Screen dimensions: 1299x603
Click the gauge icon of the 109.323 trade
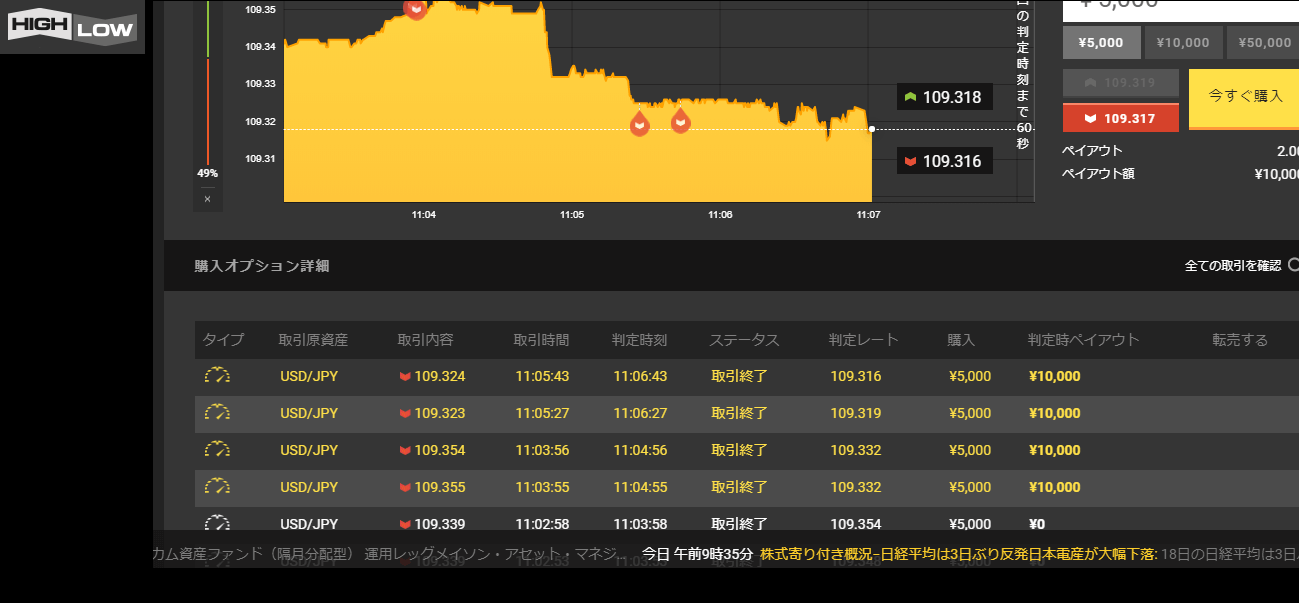(x=217, y=413)
